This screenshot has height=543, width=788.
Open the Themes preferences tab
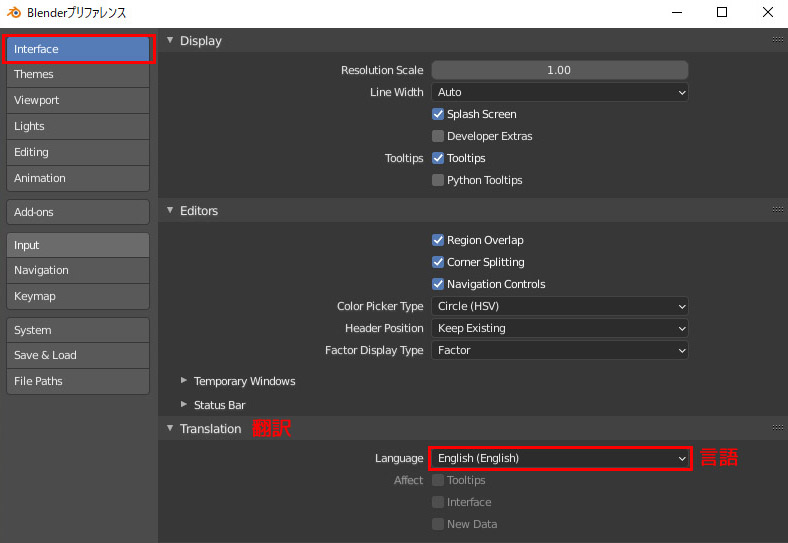click(78, 74)
